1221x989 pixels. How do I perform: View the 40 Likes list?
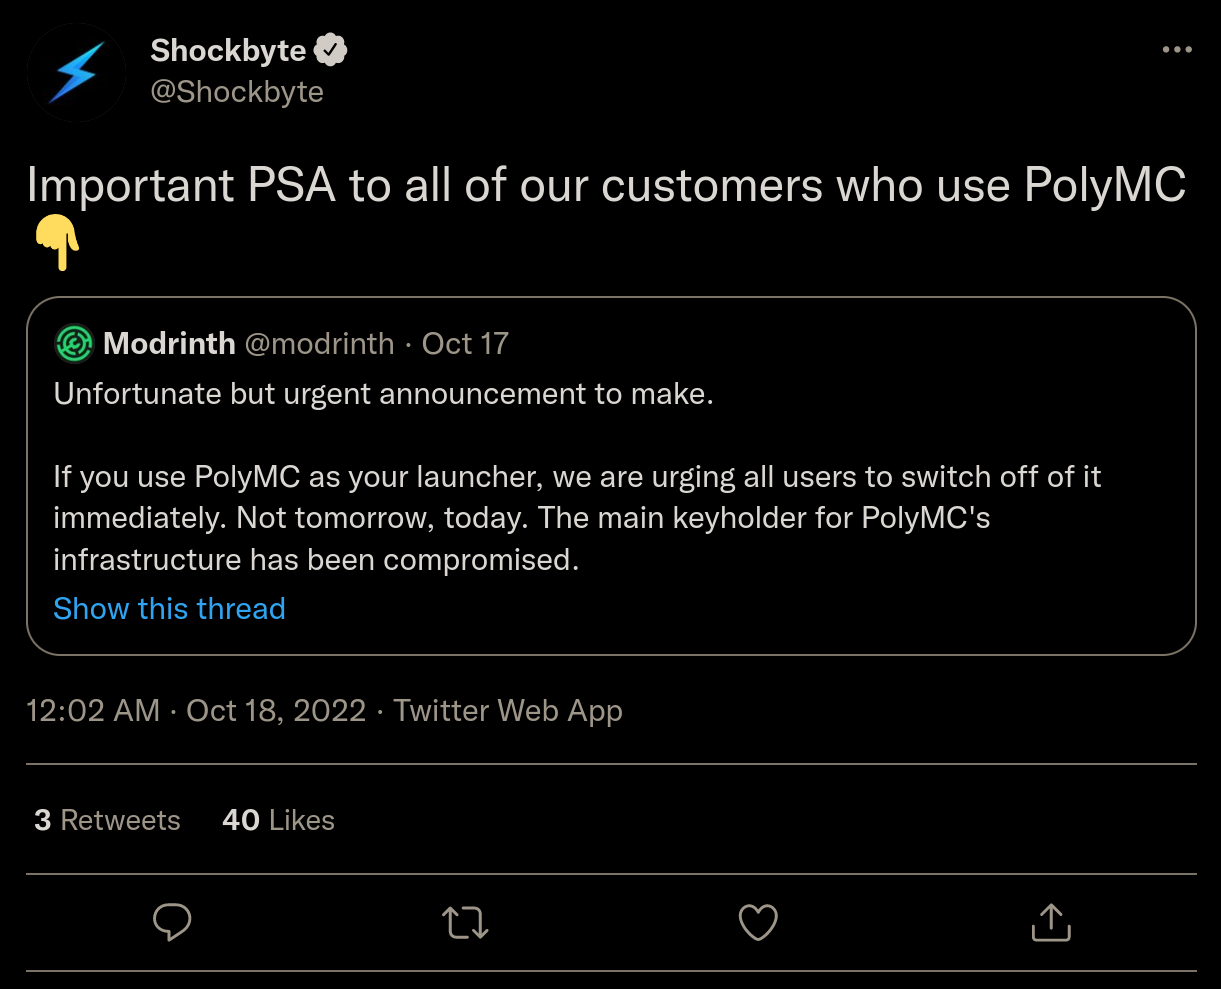(x=278, y=820)
